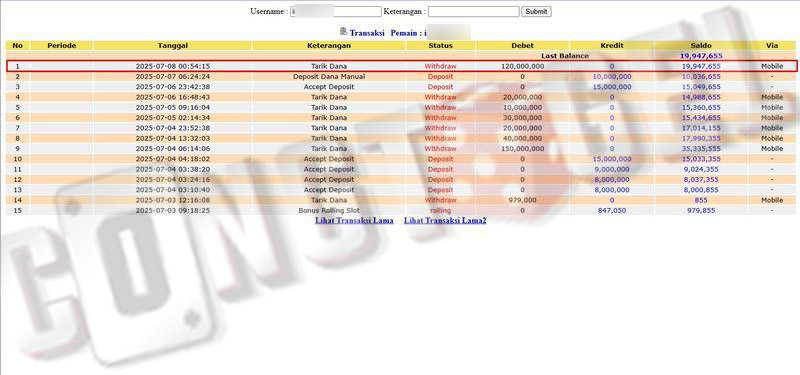Screen dimensions: 800x375
Task: Select the highlighted 120,000,000 withdraw row
Action: [401, 66]
